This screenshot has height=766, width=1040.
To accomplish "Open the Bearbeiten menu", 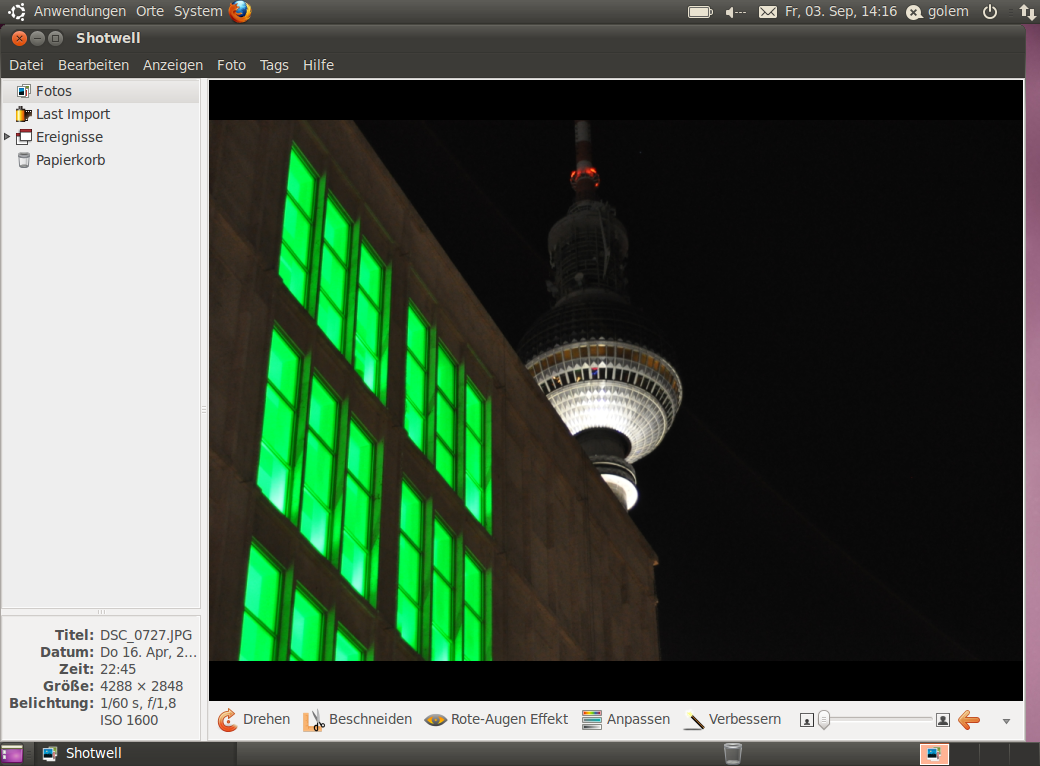I will (x=93, y=65).
